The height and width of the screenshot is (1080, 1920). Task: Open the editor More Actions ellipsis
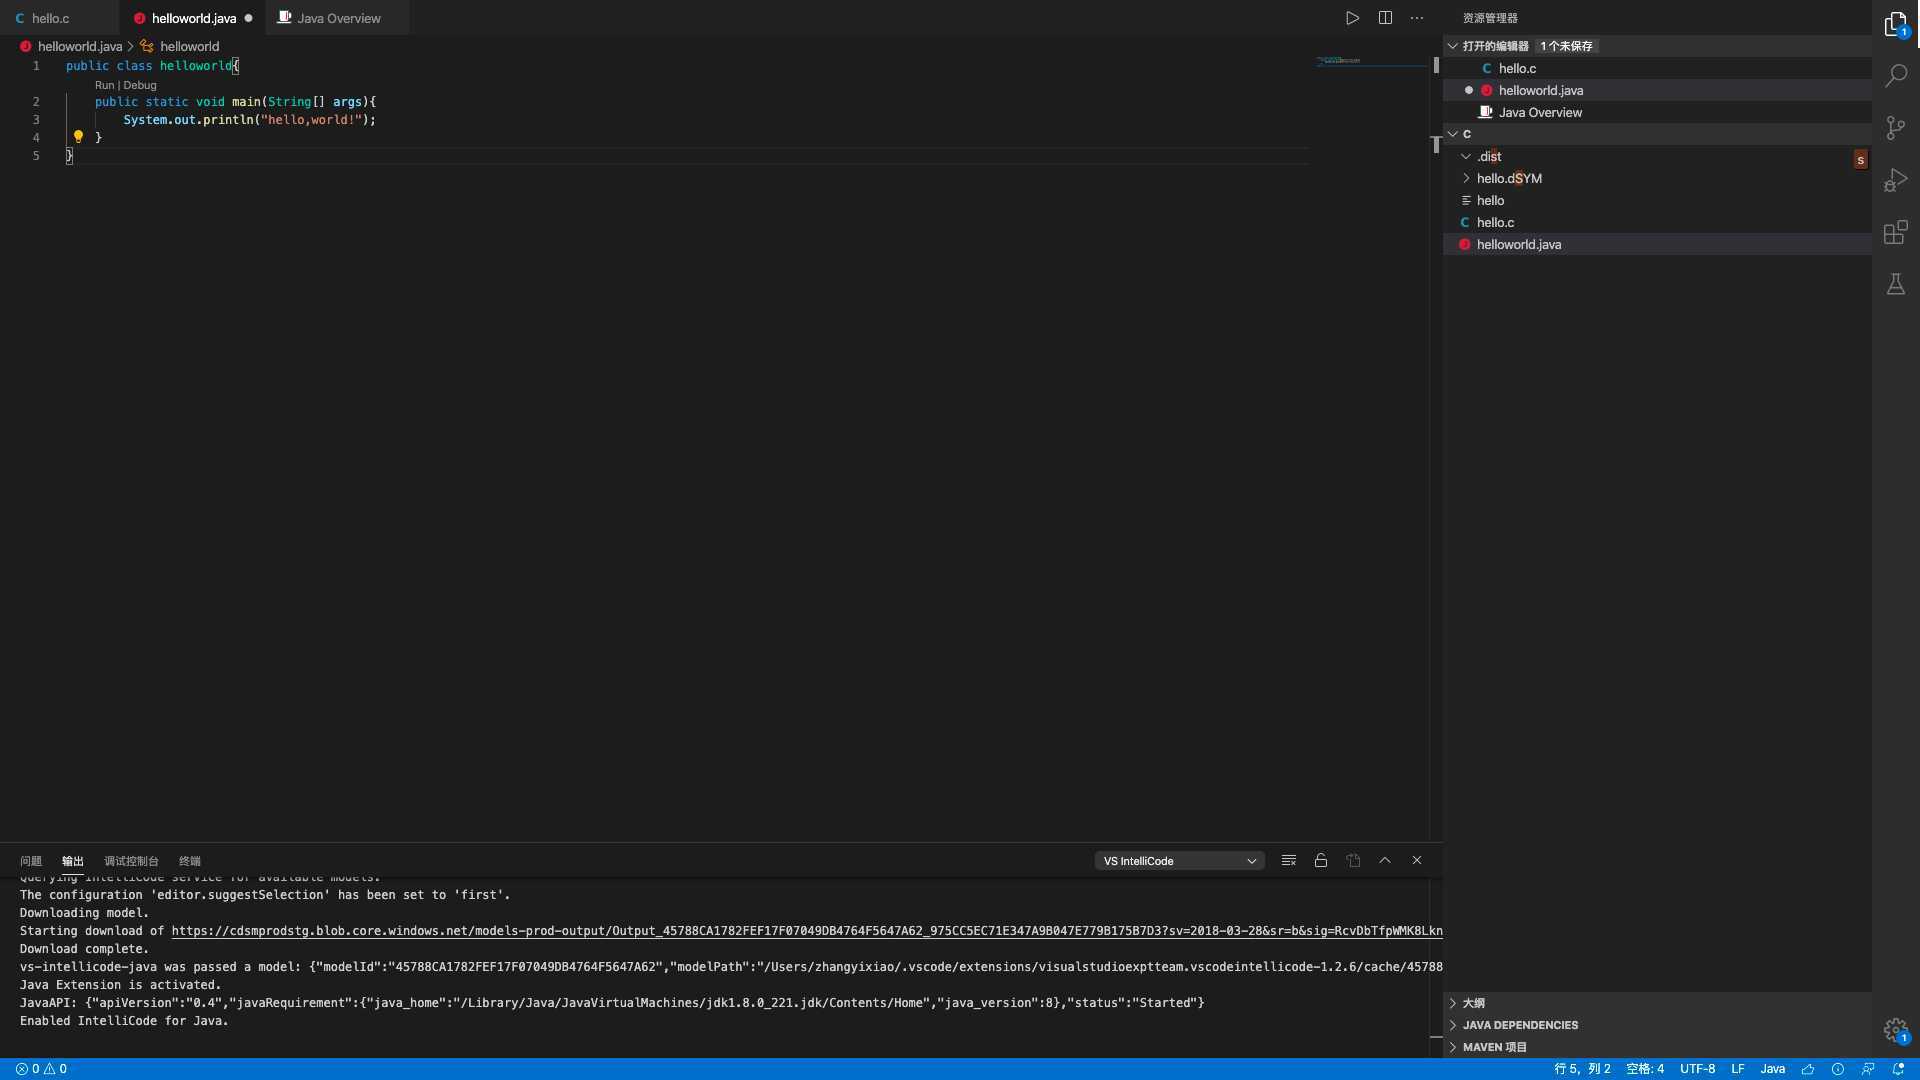pyautogui.click(x=1417, y=18)
